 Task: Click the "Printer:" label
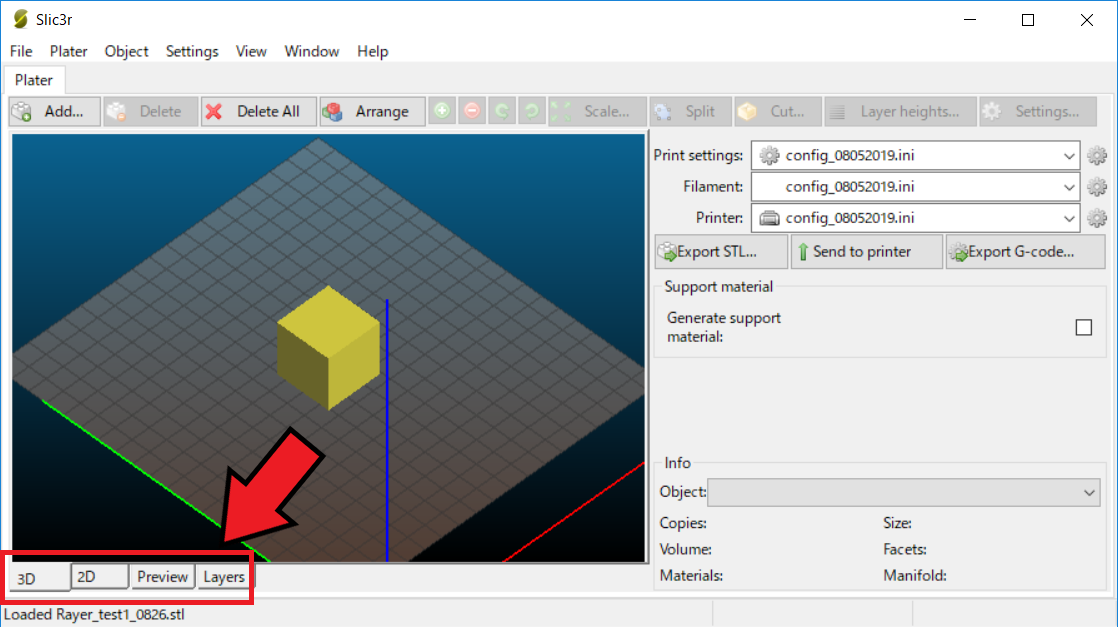[719, 218]
